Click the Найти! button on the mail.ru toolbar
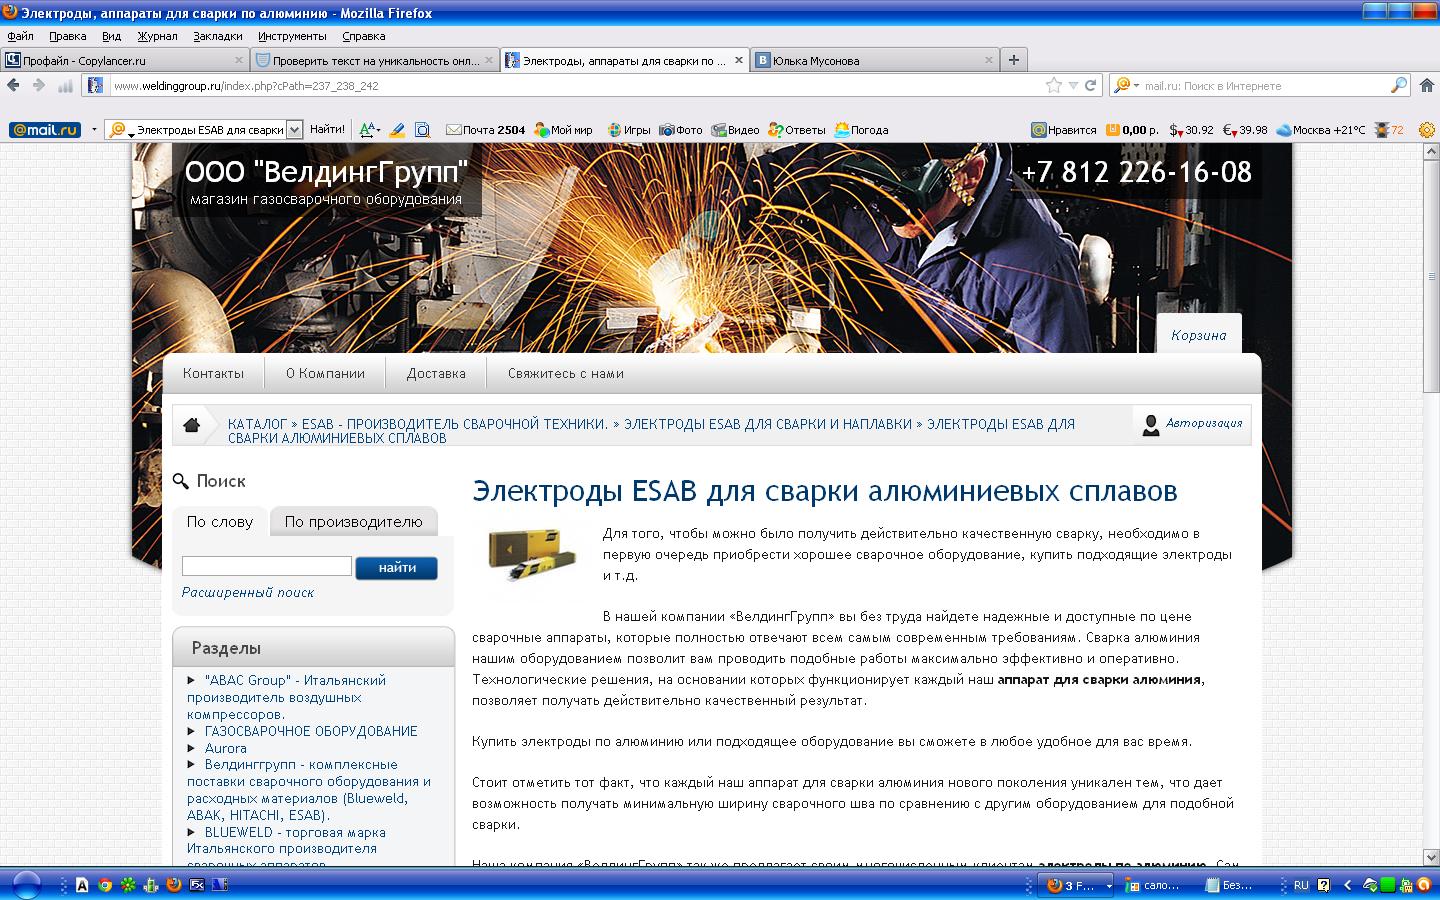Viewport: 1440px width, 900px height. coord(327,130)
